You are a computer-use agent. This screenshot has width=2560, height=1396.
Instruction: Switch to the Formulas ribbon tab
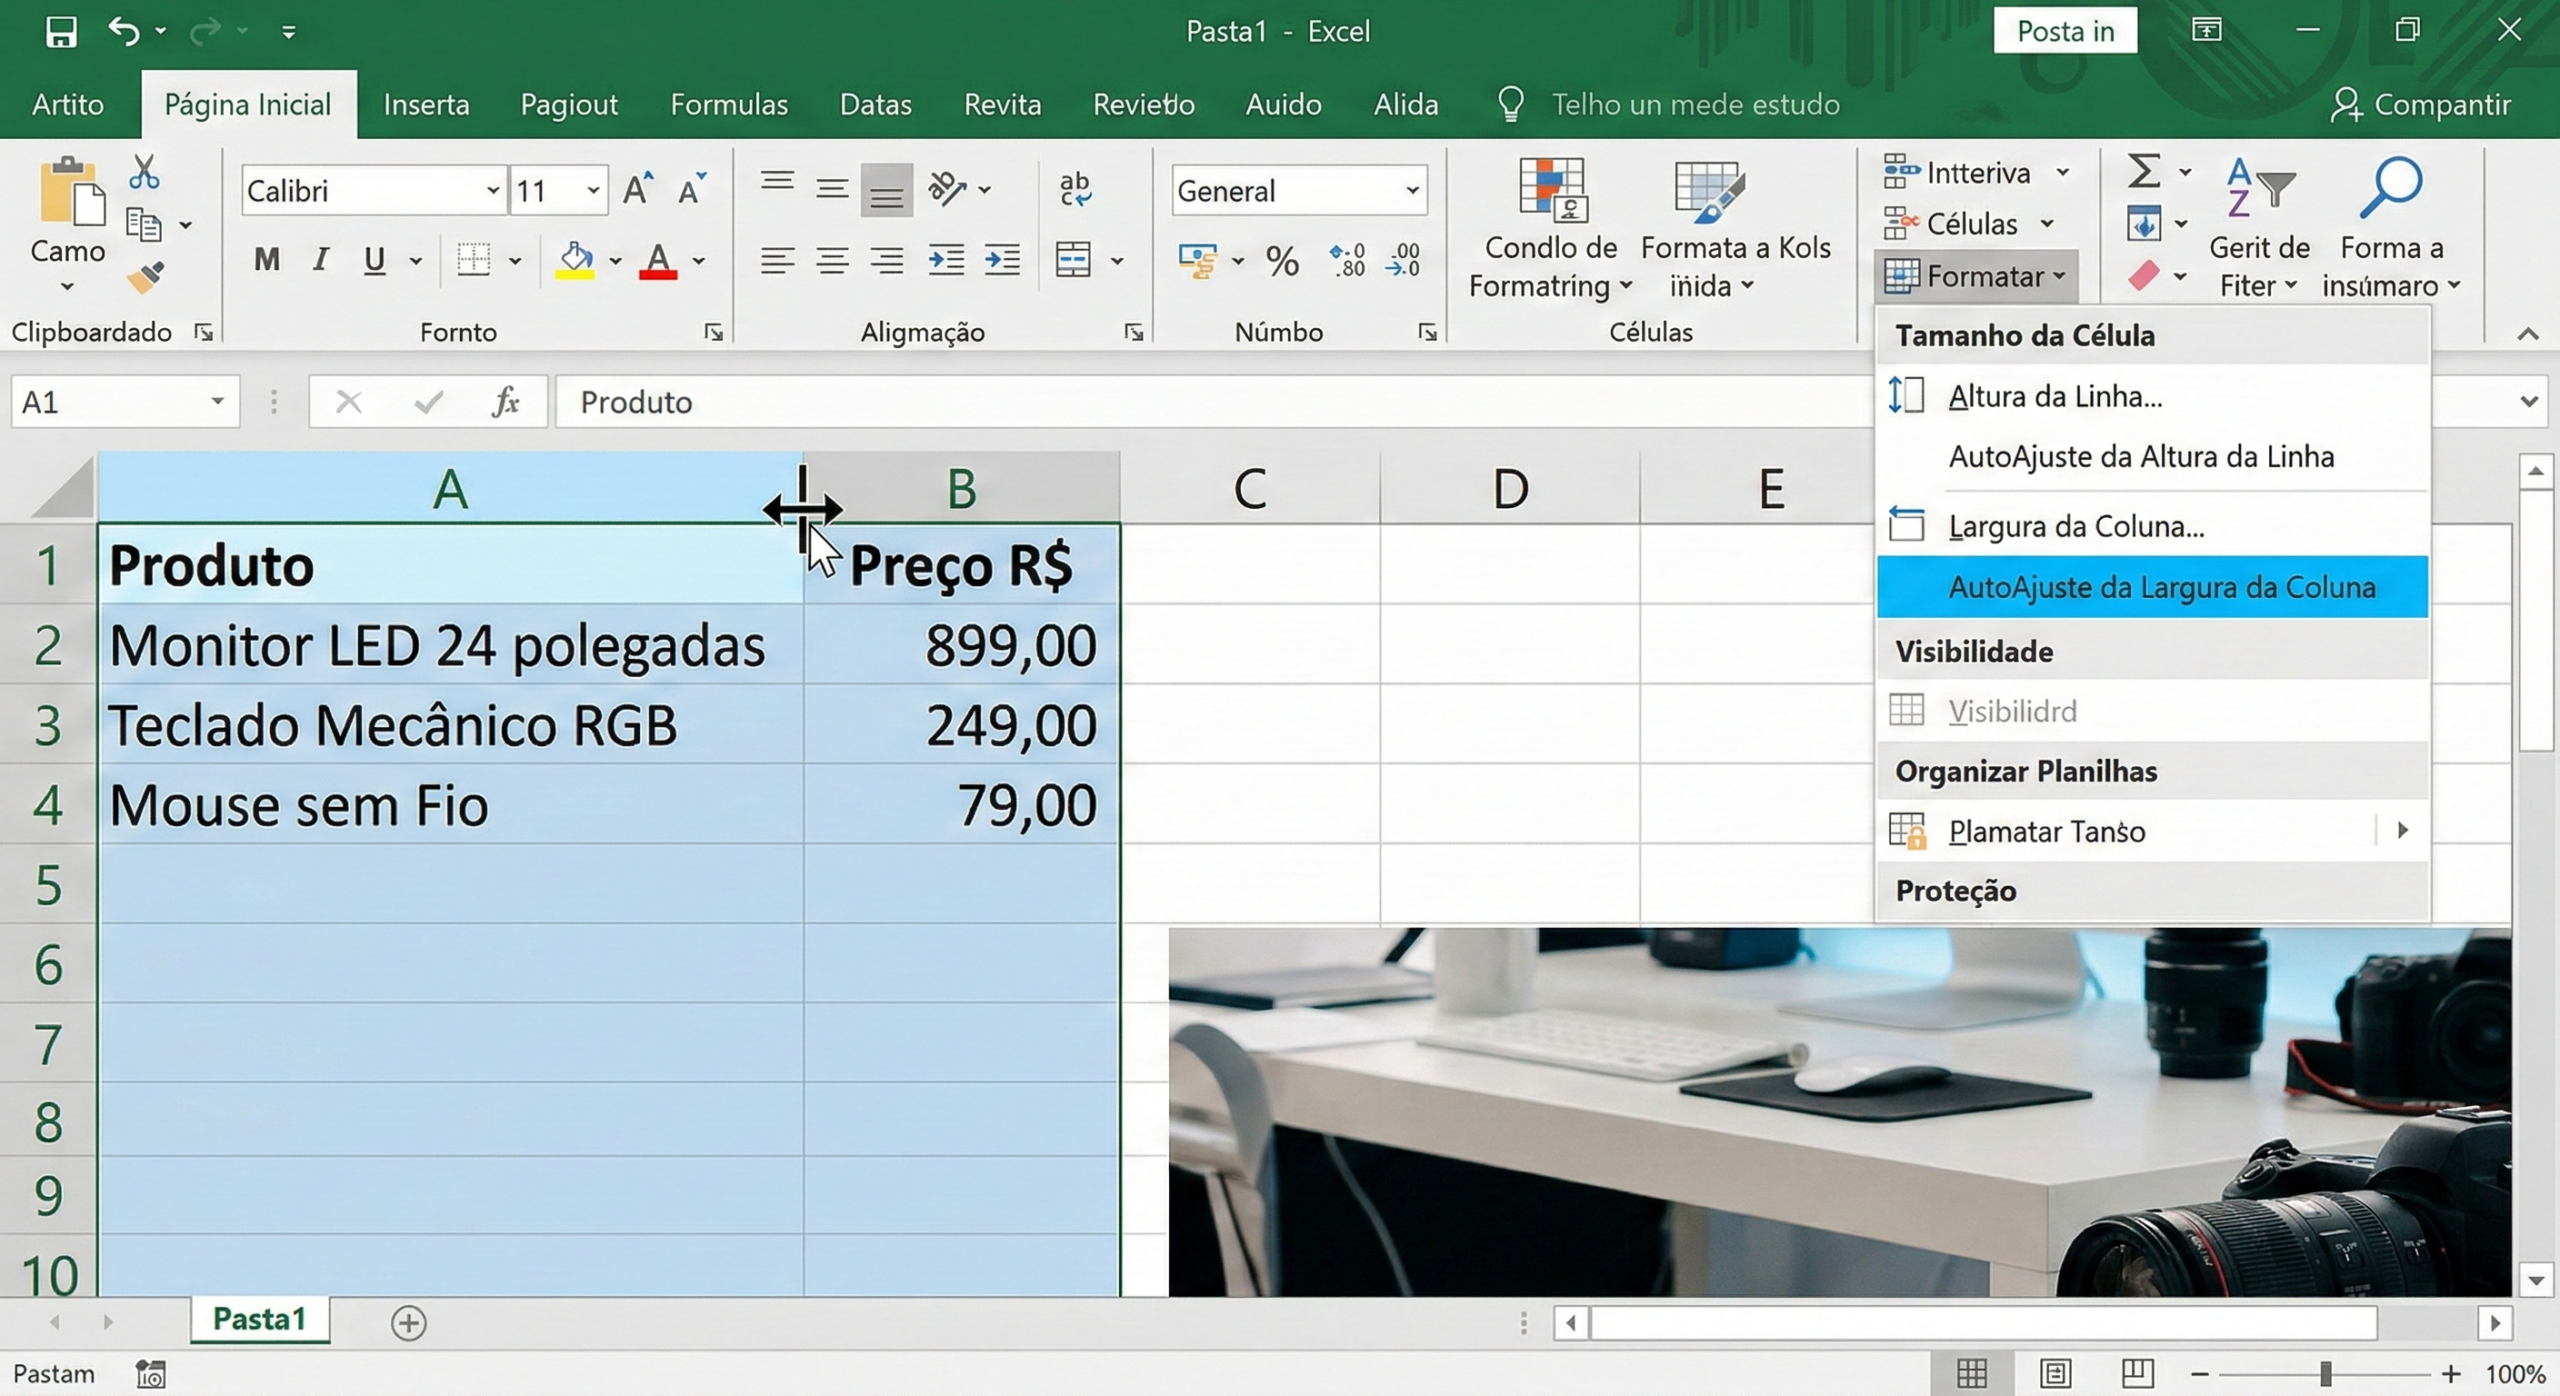(x=729, y=104)
